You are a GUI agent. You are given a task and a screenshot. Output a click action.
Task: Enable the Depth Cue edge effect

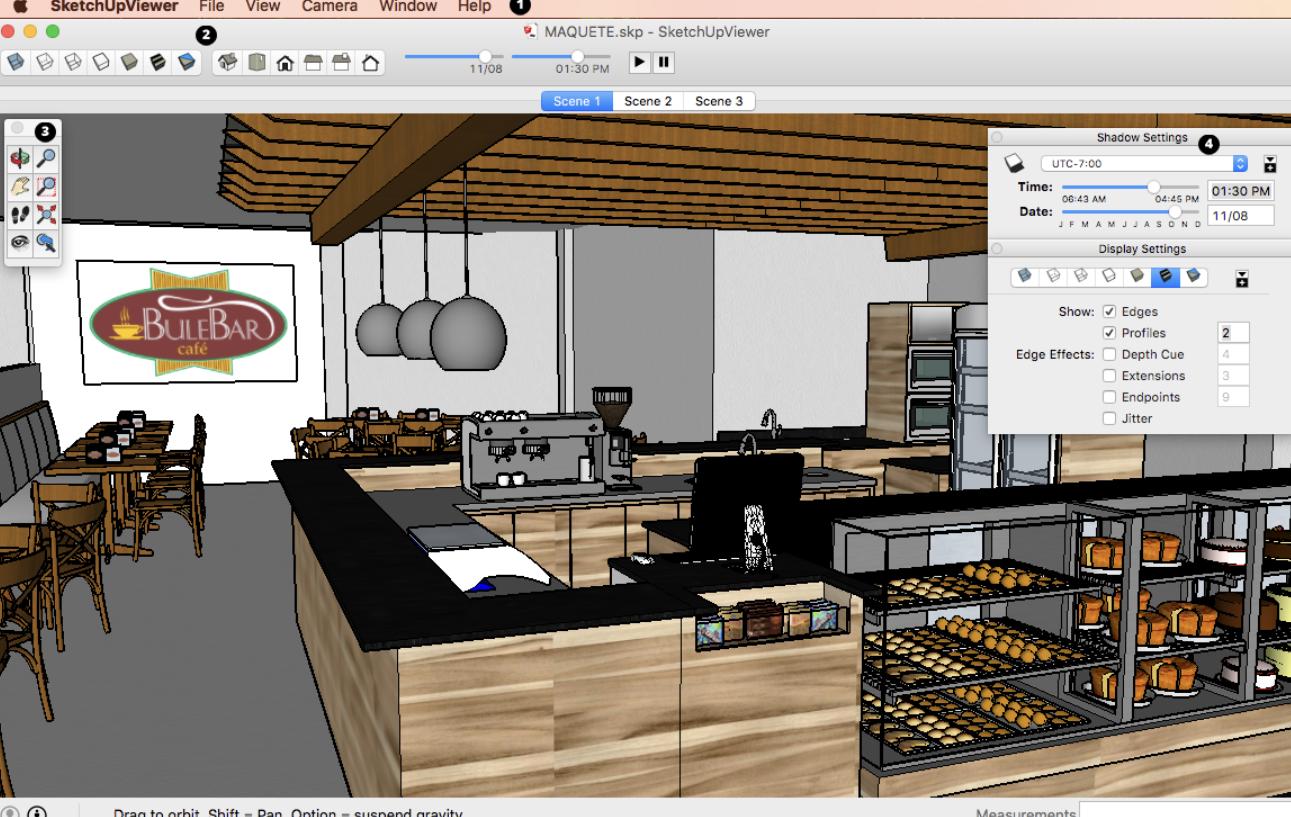coord(1109,355)
